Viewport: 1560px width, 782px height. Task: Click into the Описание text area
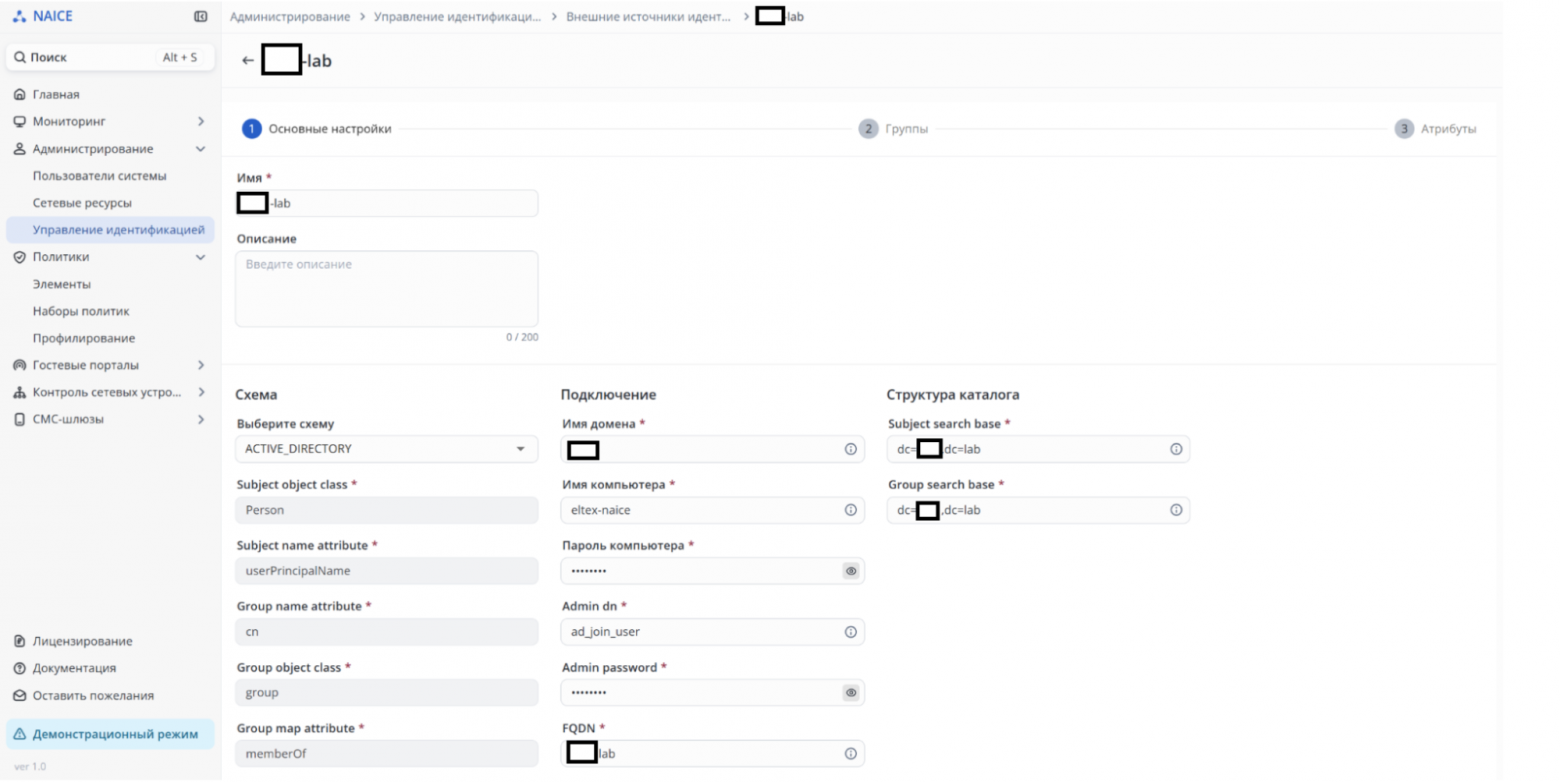[x=386, y=288]
